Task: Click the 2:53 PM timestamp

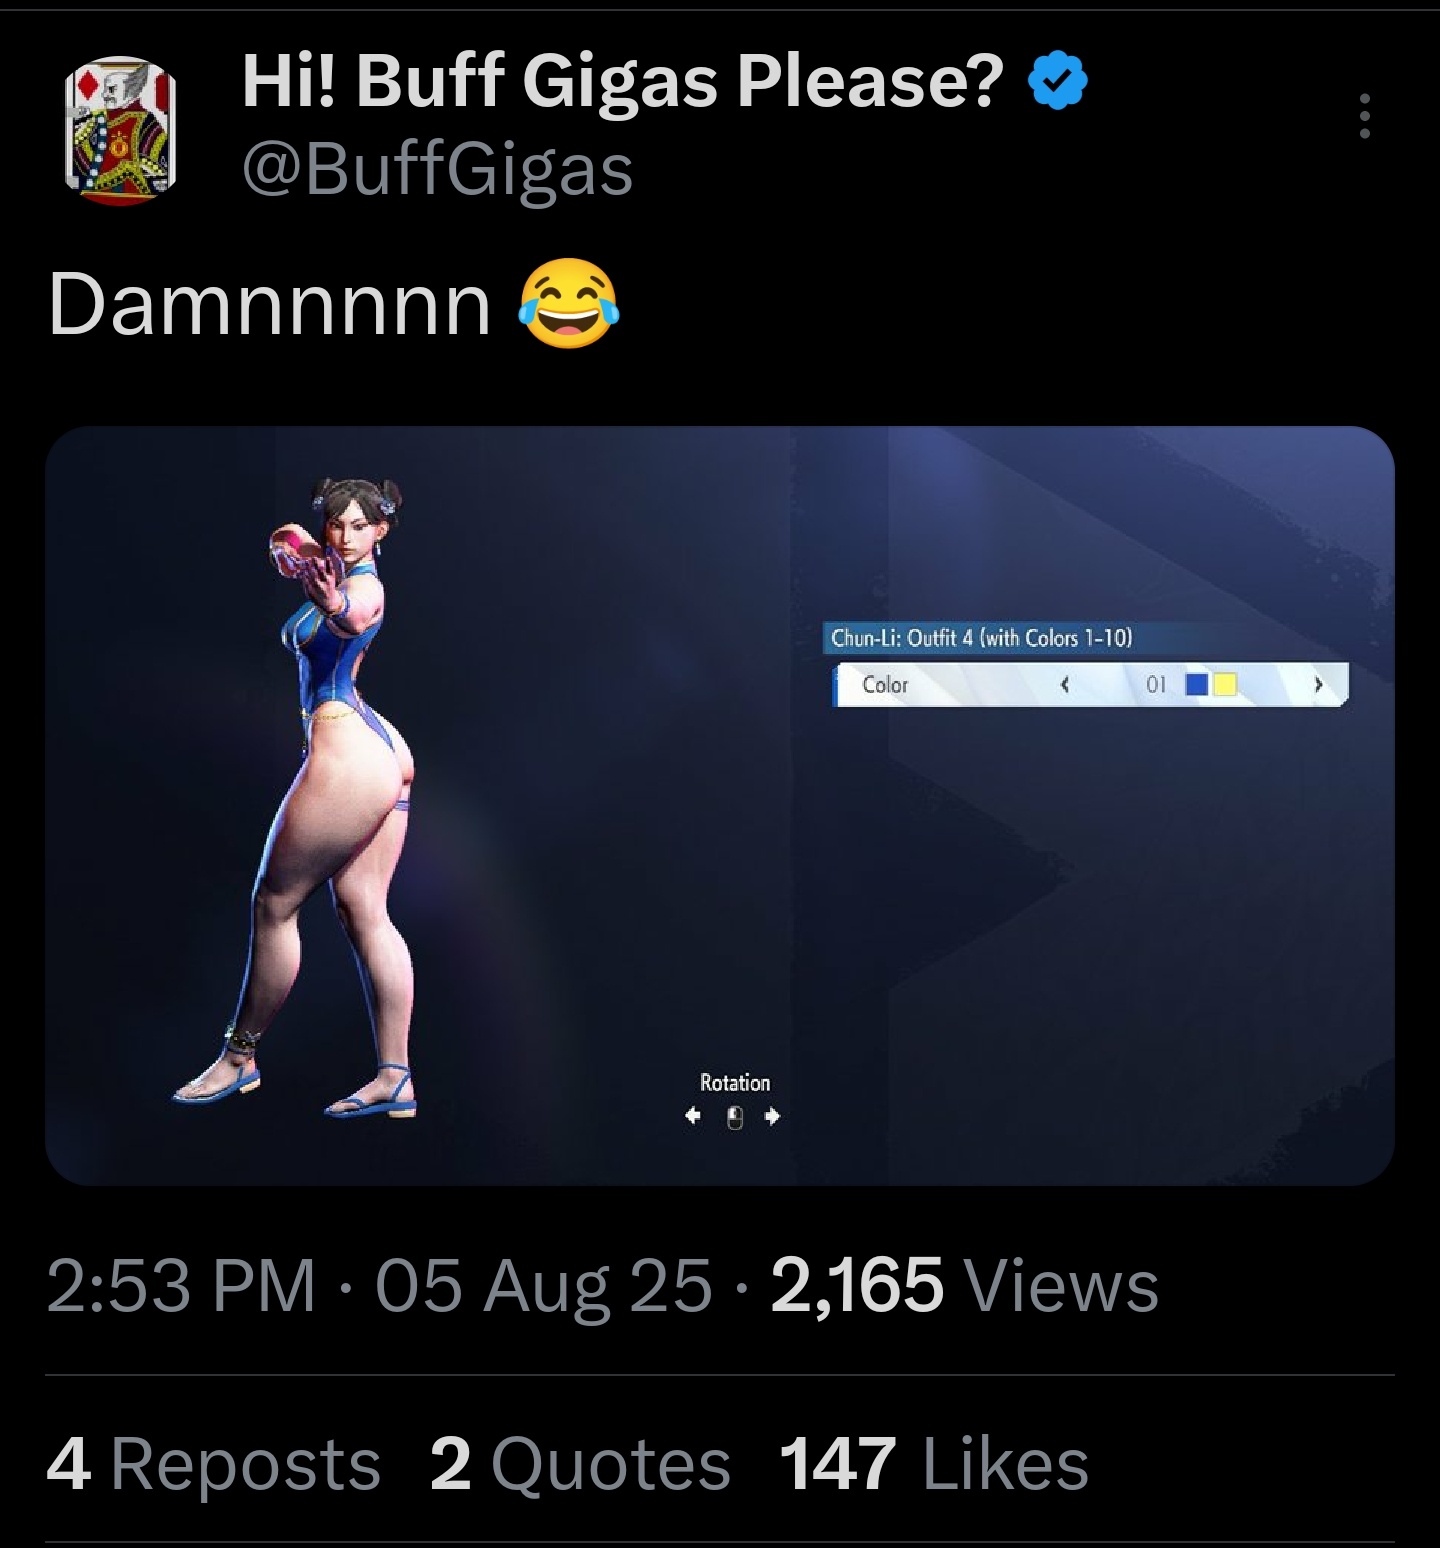Action: coord(181,1286)
